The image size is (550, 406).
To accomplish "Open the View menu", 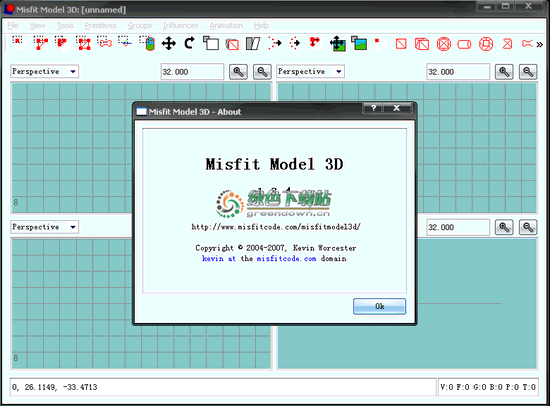I will point(38,26).
